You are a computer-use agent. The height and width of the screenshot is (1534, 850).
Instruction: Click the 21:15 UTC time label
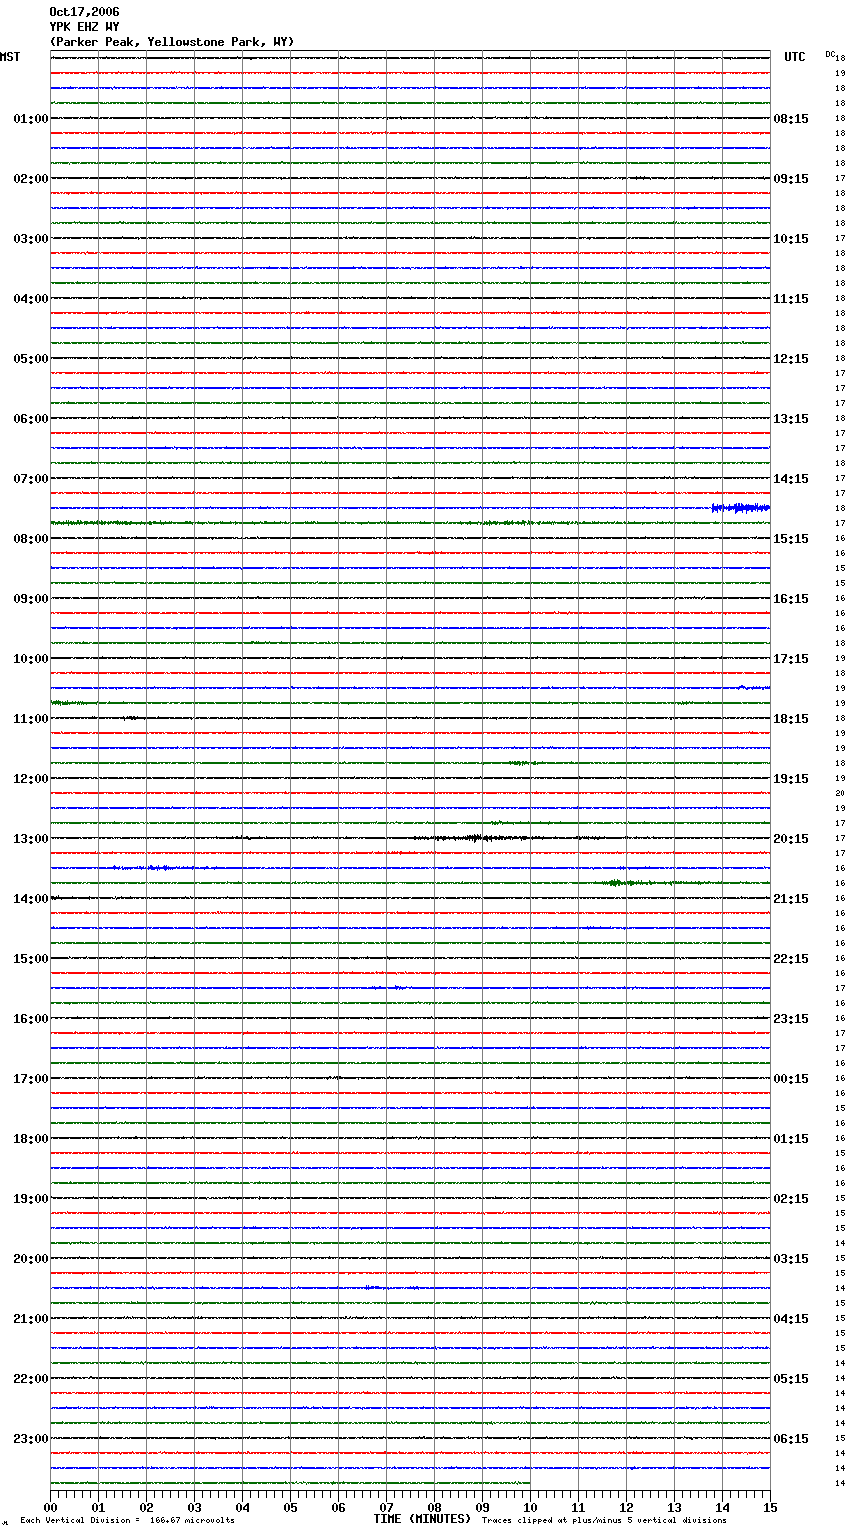(791, 899)
